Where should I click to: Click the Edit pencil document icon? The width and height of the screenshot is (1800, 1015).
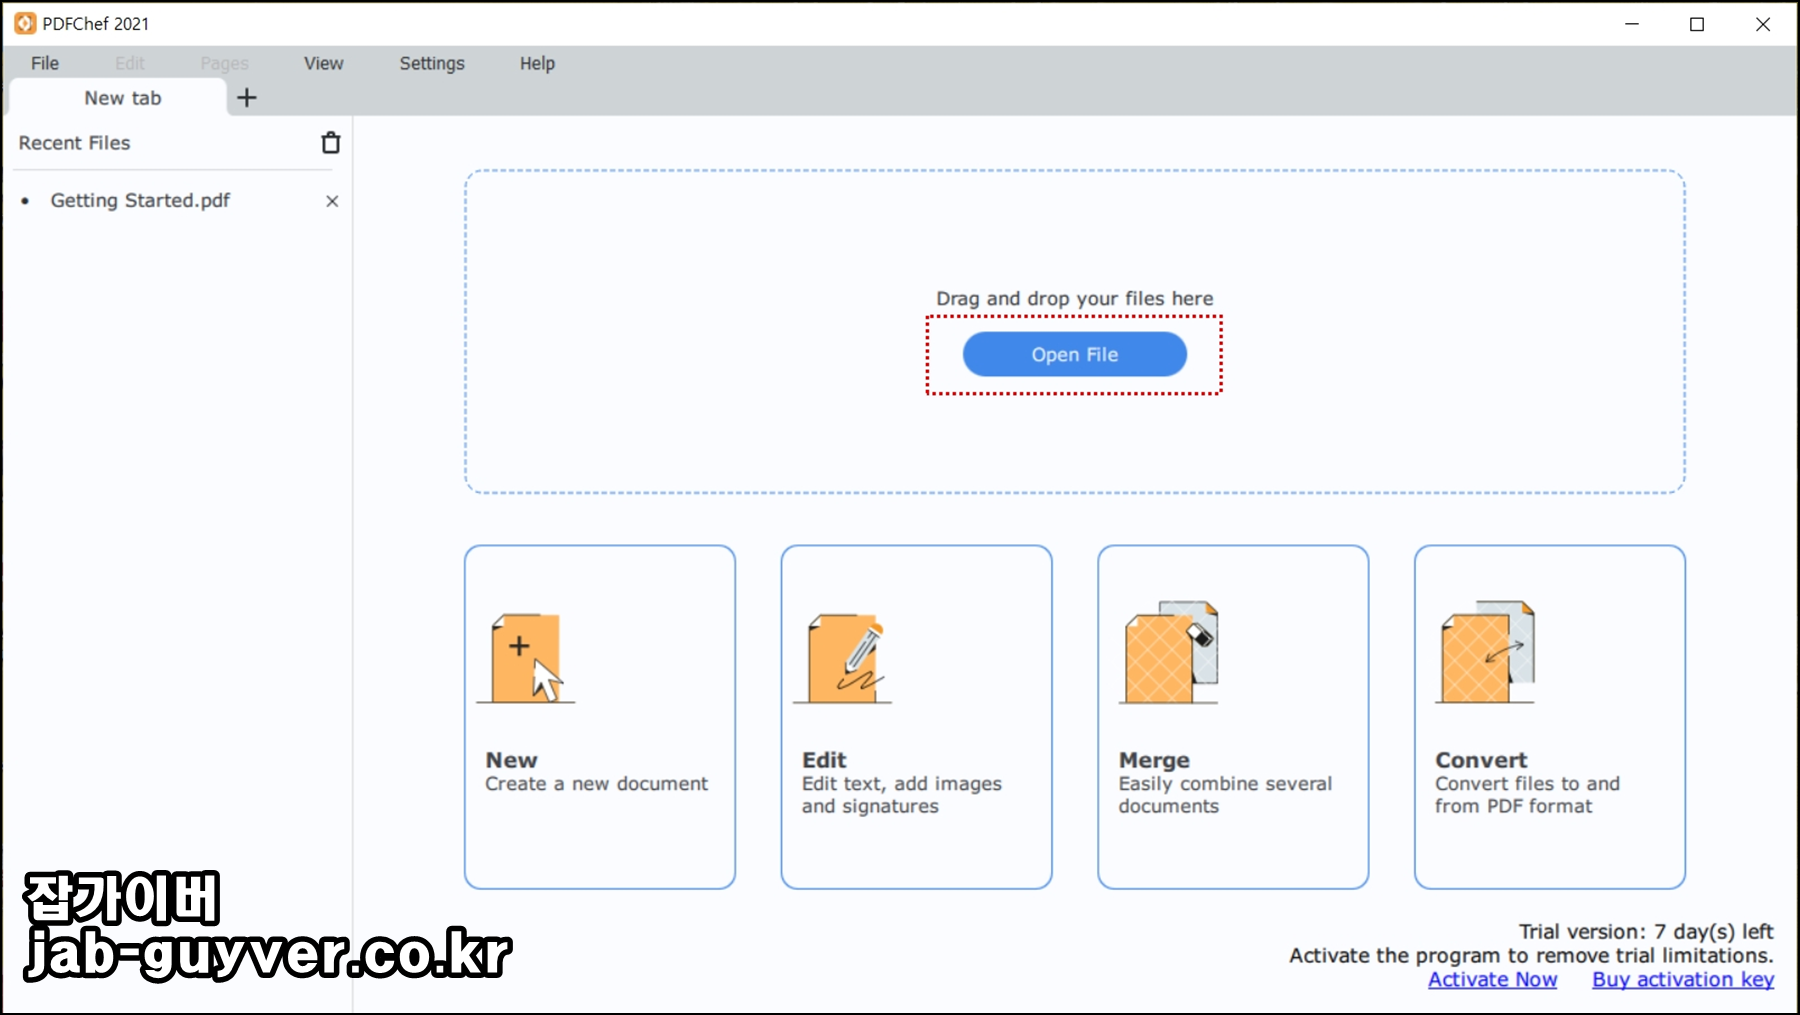845,658
